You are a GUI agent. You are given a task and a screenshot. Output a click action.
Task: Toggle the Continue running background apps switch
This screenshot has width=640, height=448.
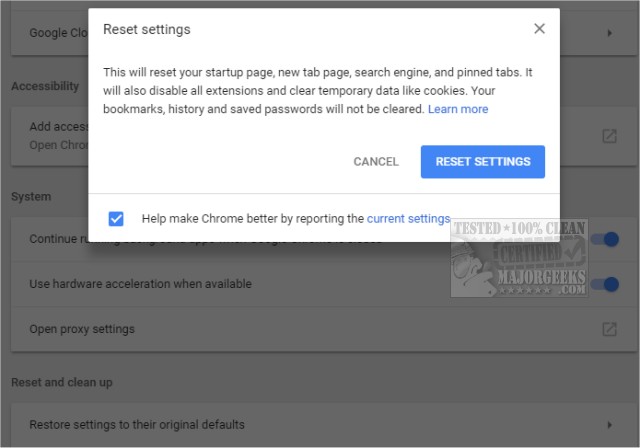(x=605, y=239)
